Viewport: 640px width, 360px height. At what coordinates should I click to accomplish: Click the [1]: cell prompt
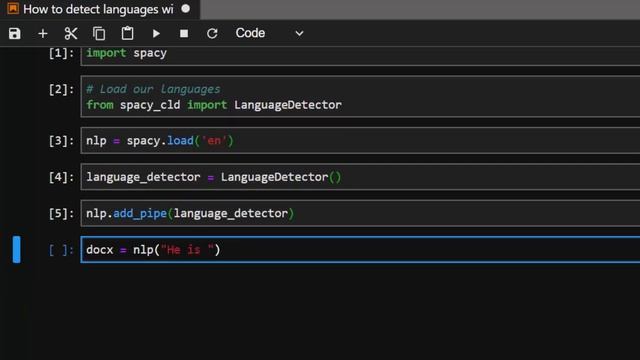tap(61, 53)
